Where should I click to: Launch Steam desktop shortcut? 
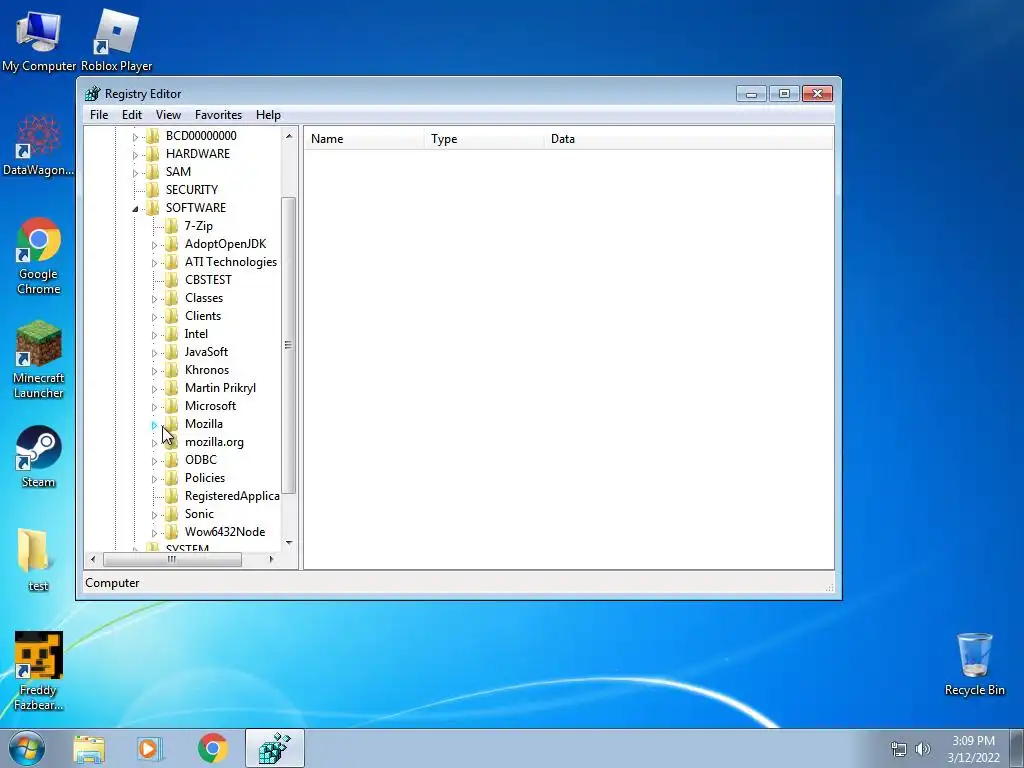point(38,456)
